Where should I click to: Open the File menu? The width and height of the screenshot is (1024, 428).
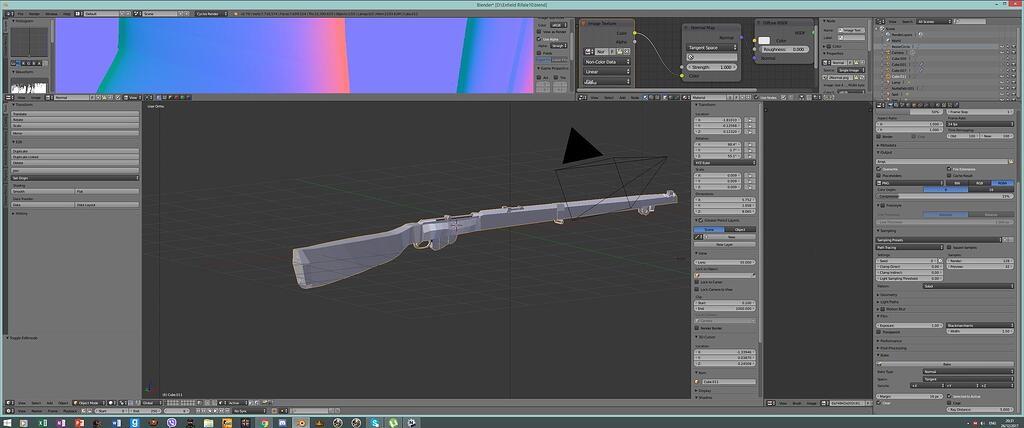click(x=20, y=13)
